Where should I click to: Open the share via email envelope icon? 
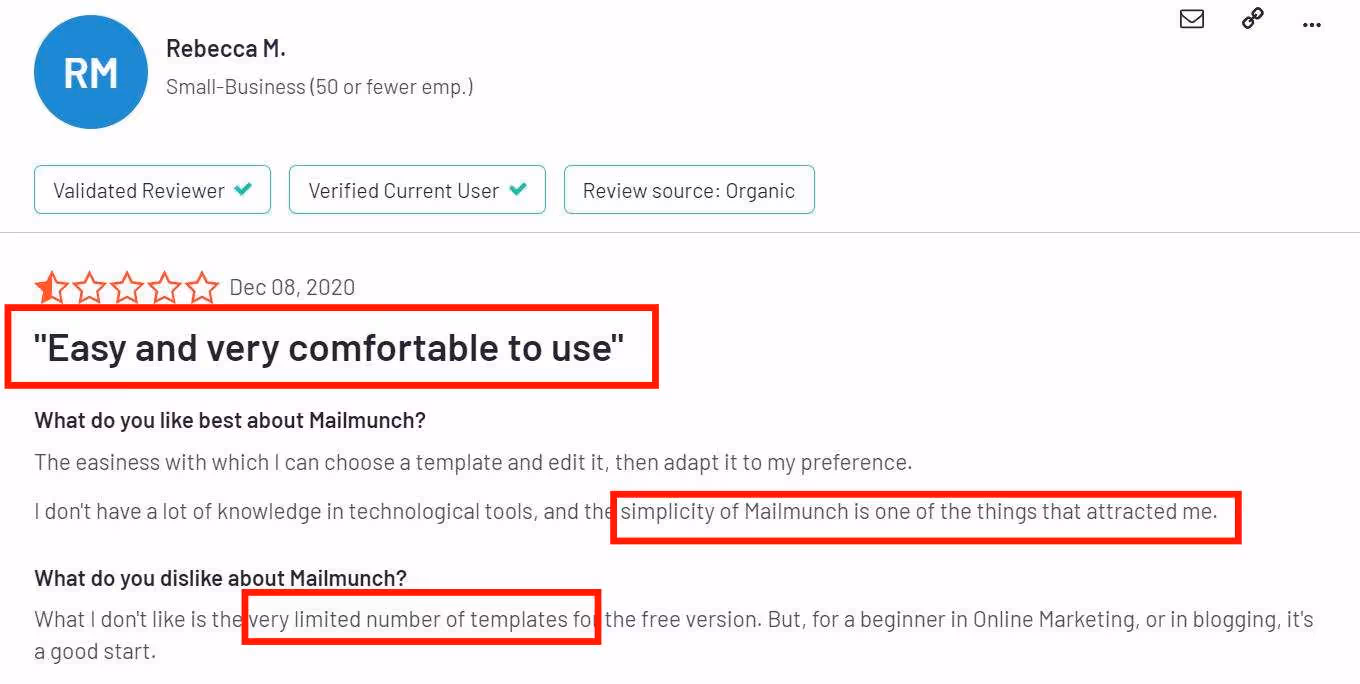tap(1191, 18)
